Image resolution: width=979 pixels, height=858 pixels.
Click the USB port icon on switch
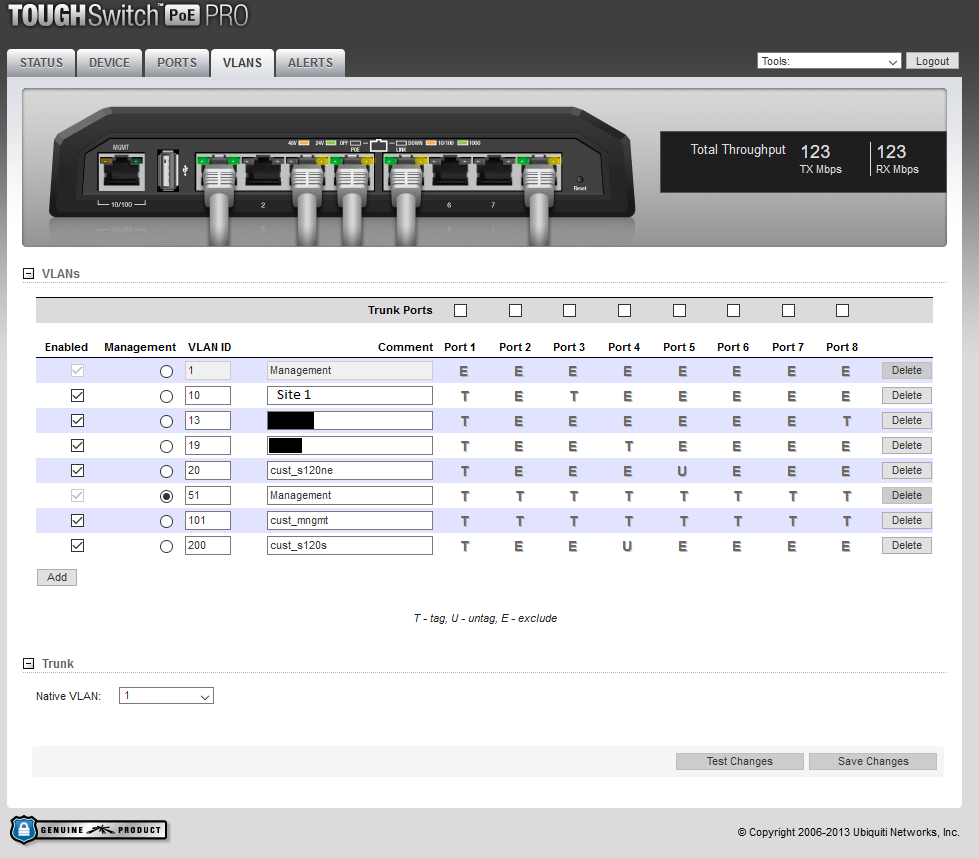click(x=166, y=174)
